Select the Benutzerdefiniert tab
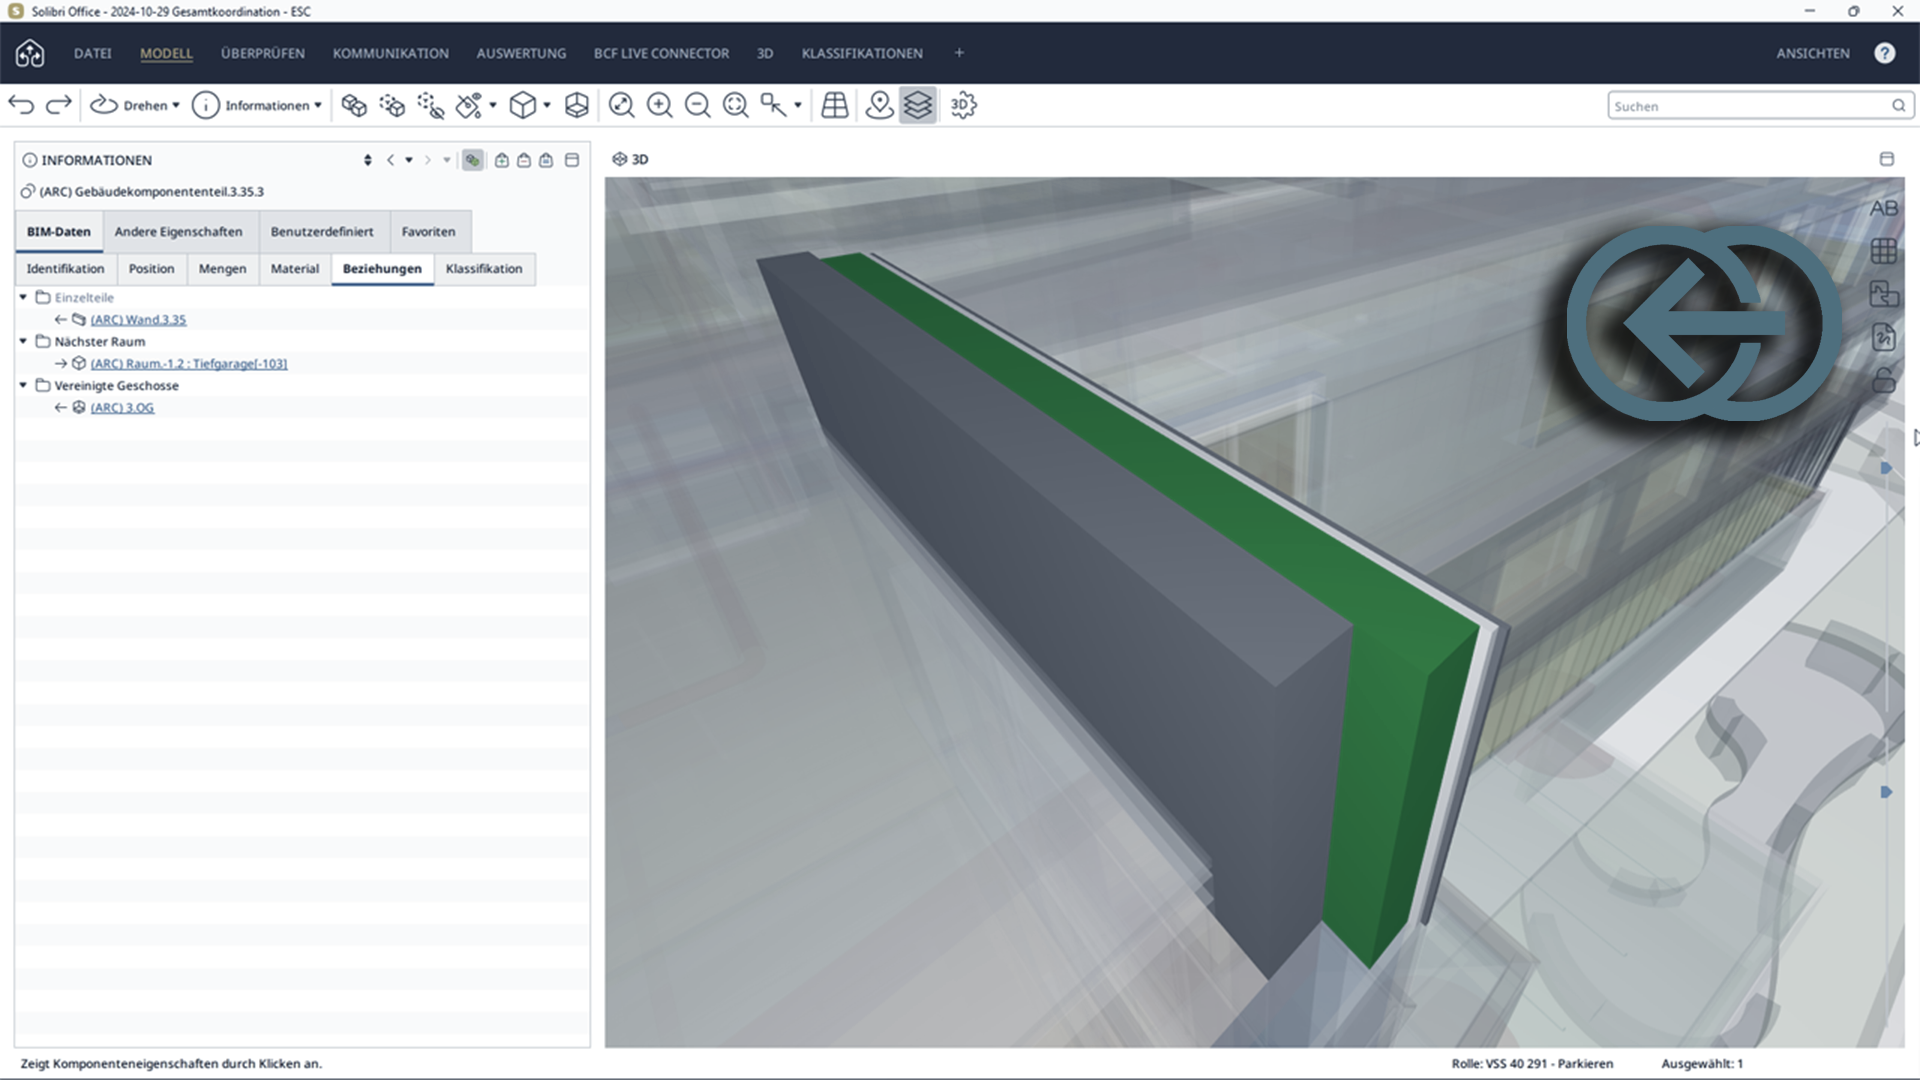Screen dimensions: 1920x1080 click(x=322, y=231)
